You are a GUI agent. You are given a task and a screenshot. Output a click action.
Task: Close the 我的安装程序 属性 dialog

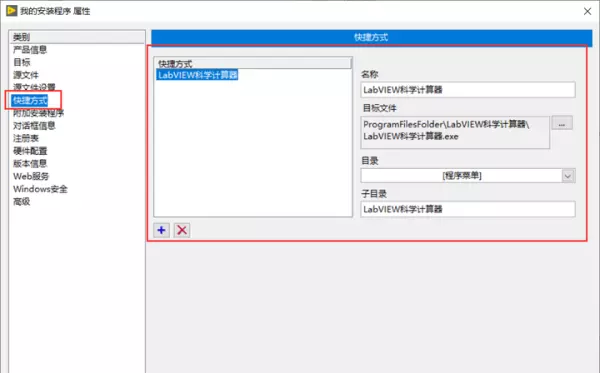click(587, 11)
